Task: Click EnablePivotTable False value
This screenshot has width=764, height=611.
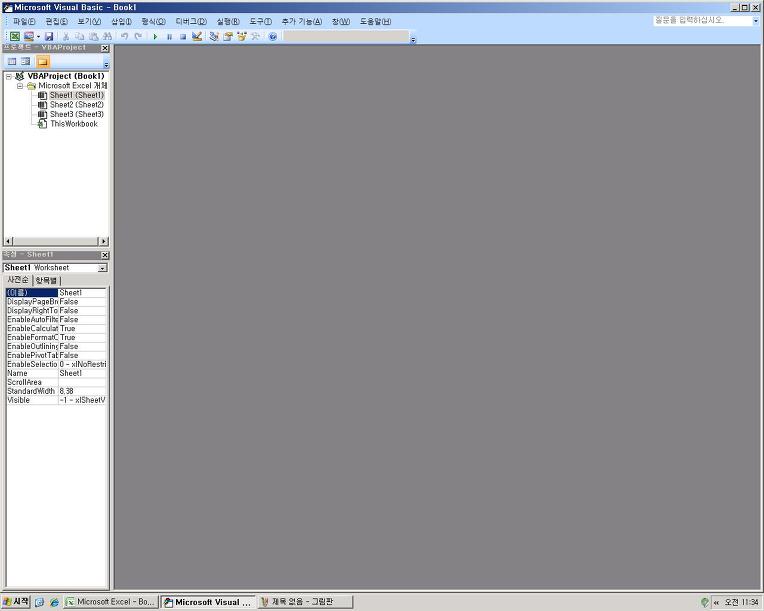Action: click(82, 356)
